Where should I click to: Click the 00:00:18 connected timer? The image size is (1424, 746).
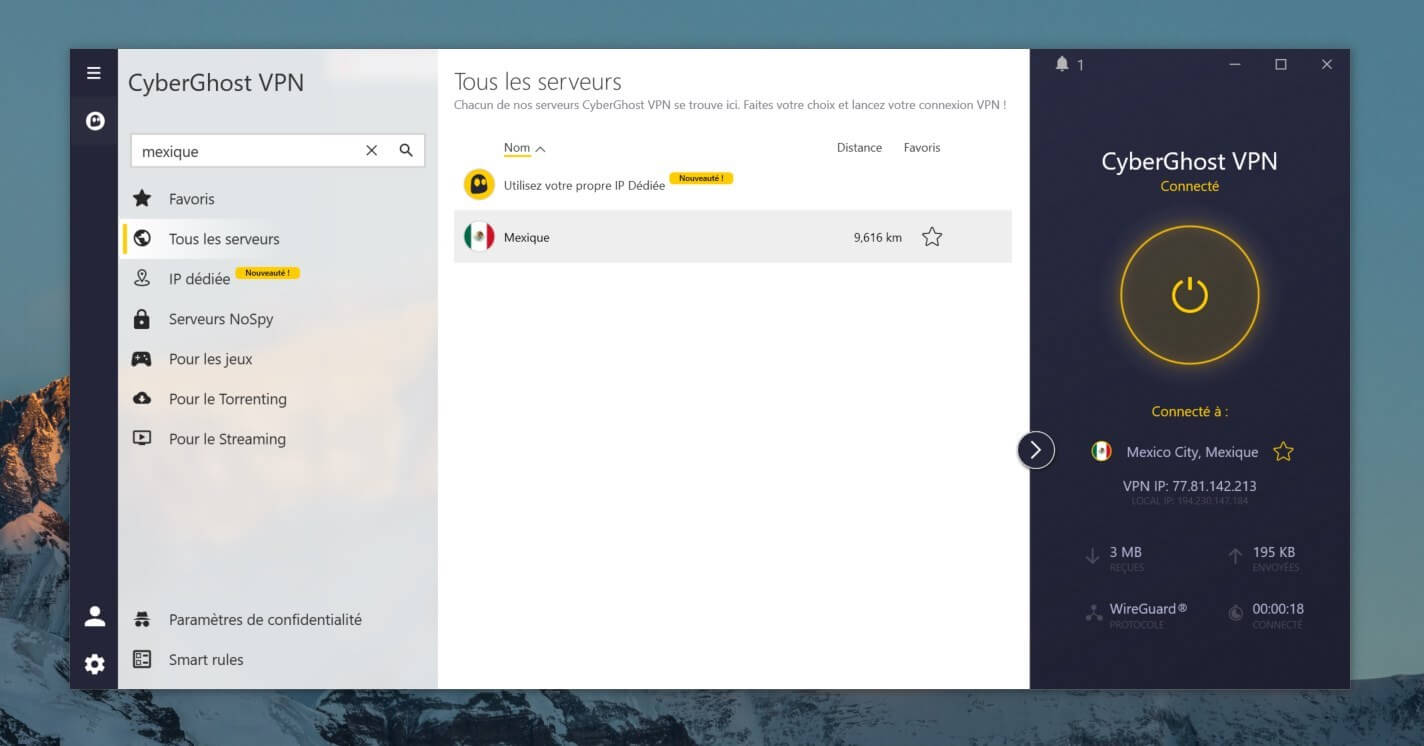[x=1278, y=608]
